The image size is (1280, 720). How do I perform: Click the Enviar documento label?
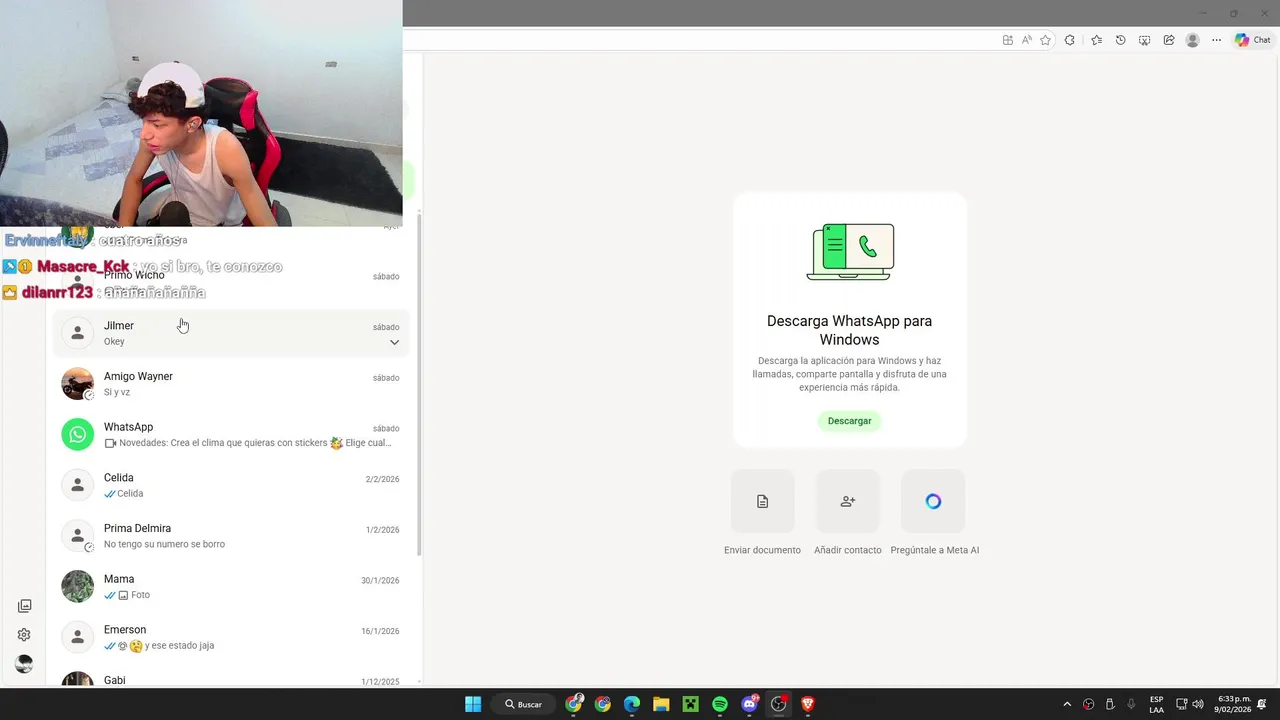click(762, 550)
